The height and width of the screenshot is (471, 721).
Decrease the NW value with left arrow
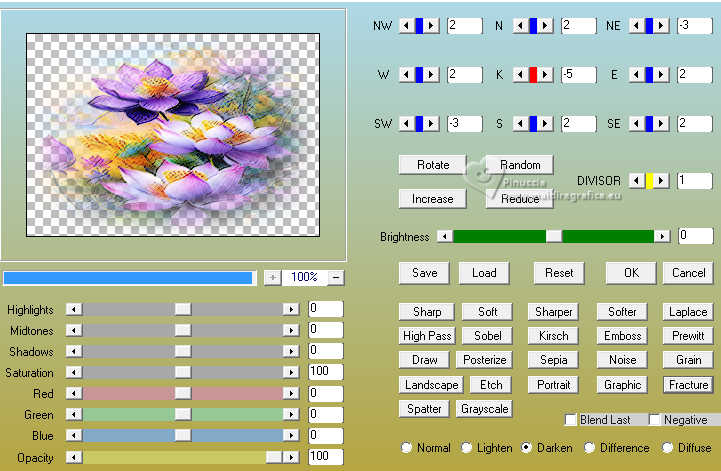407,25
